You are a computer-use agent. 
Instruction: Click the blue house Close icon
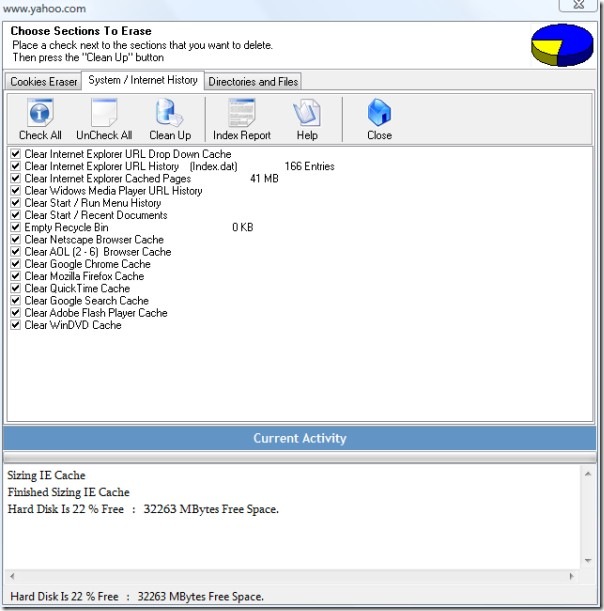point(379,113)
